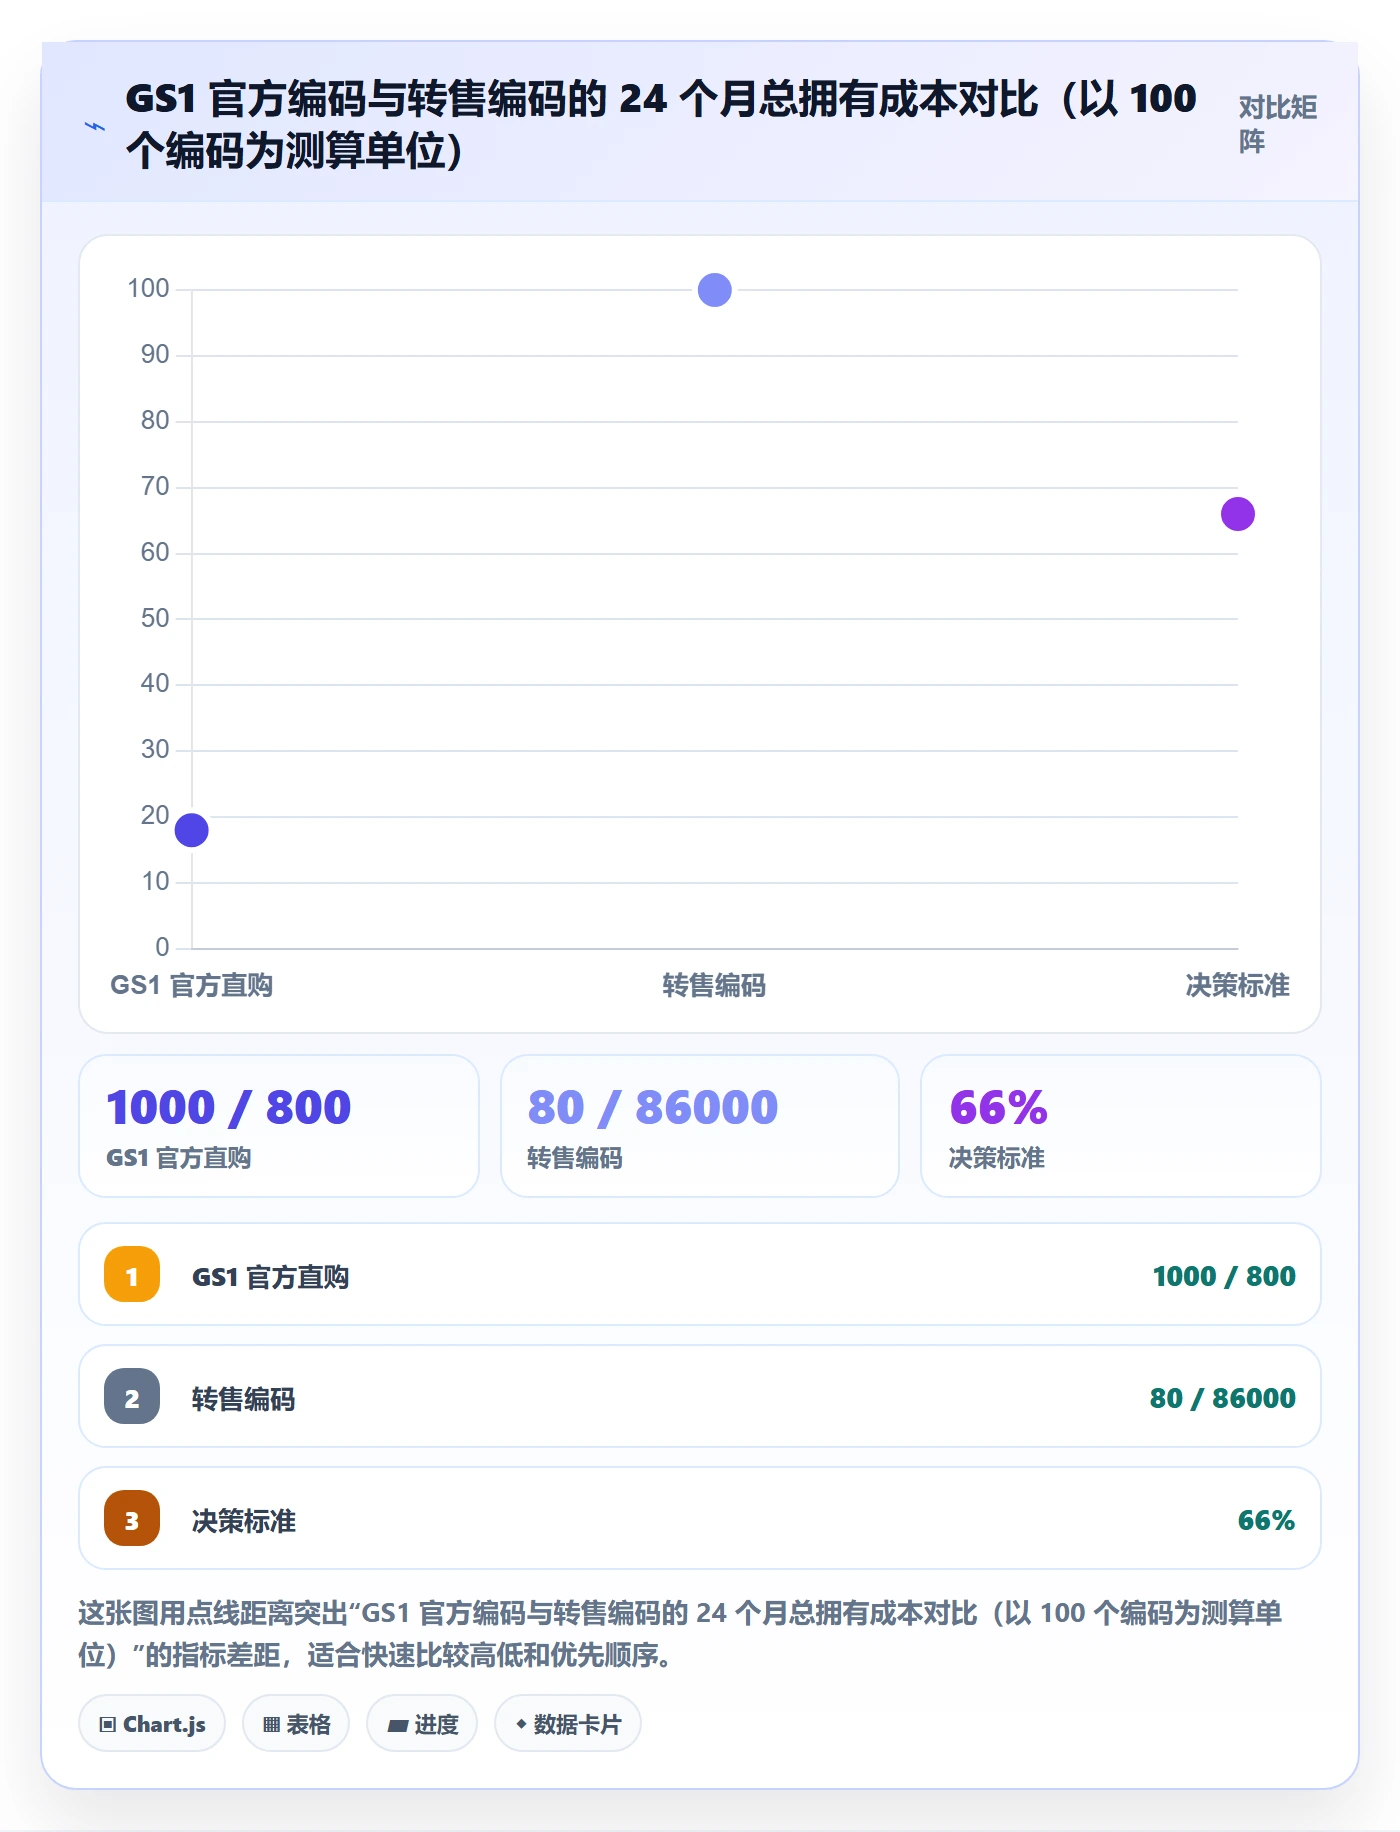Viewport: 1400px width, 1832px height.
Task: Click the gray rank 2 badge
Action: [x=132, y=1397]
